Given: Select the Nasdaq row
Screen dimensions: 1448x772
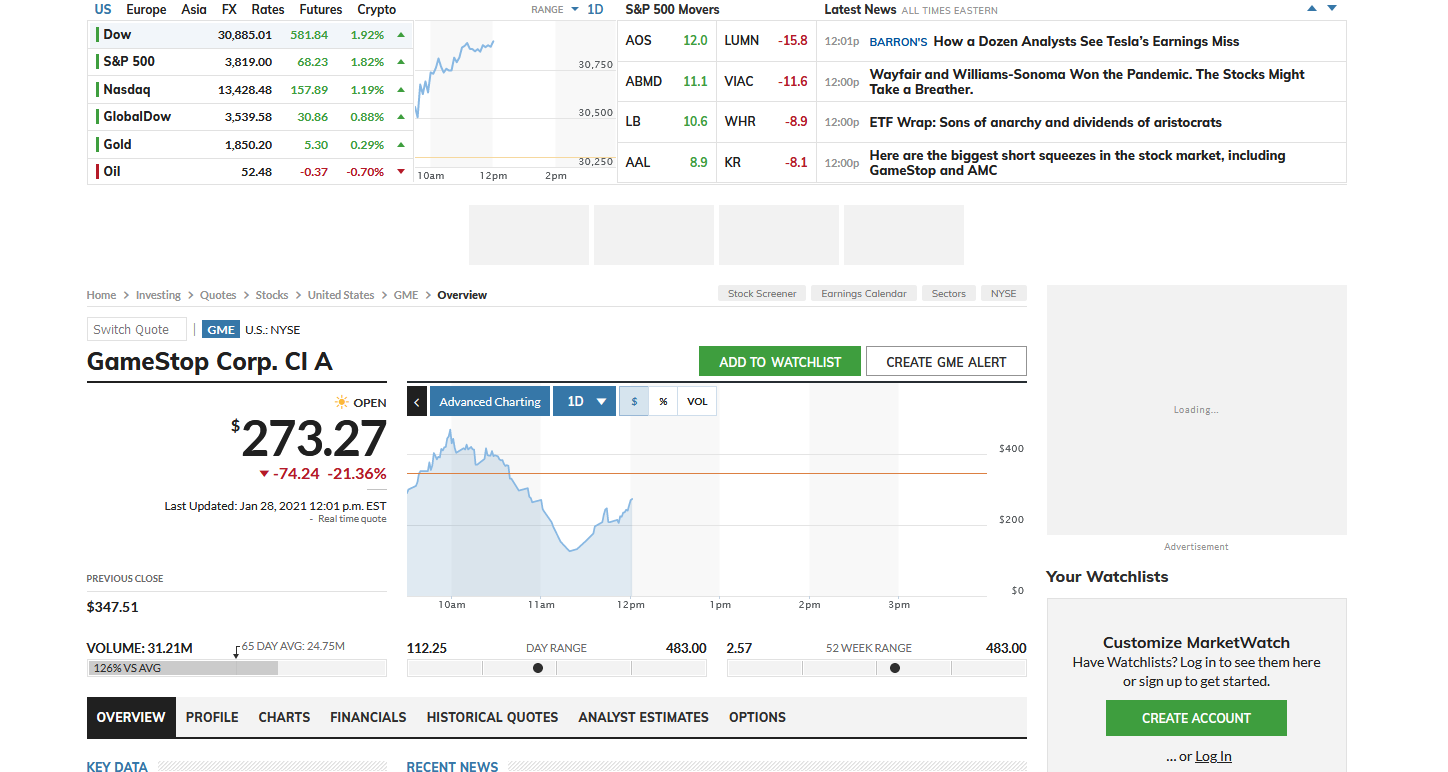Looking at the screenshot, I should pyautogui.click(x=250, y=90).
